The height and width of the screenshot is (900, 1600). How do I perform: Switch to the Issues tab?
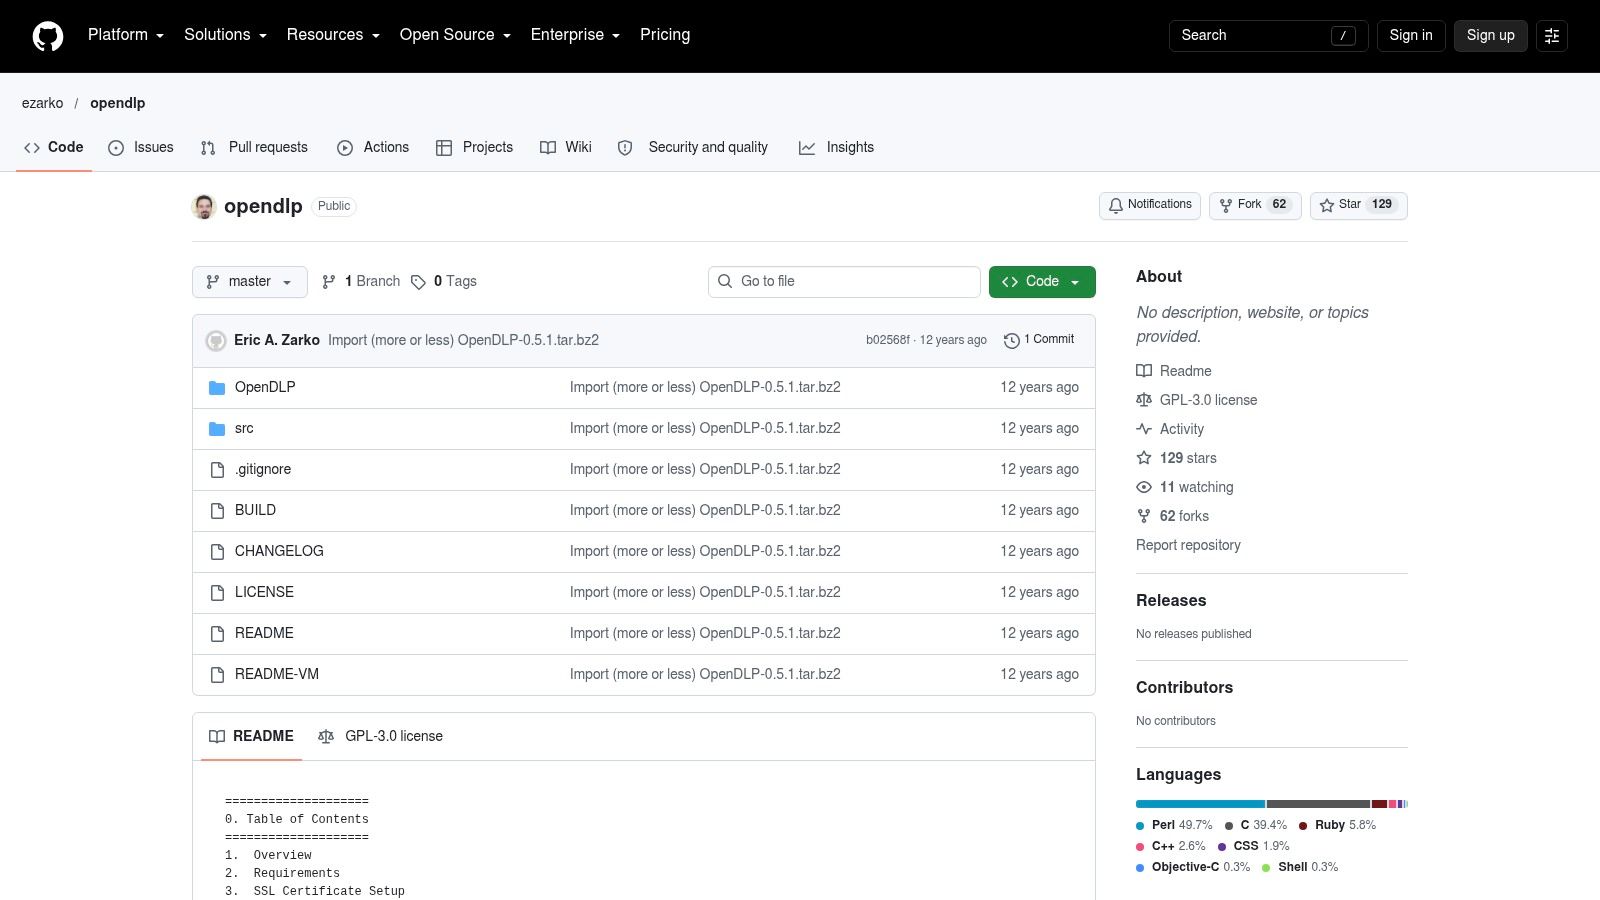[x=141, y=147]
